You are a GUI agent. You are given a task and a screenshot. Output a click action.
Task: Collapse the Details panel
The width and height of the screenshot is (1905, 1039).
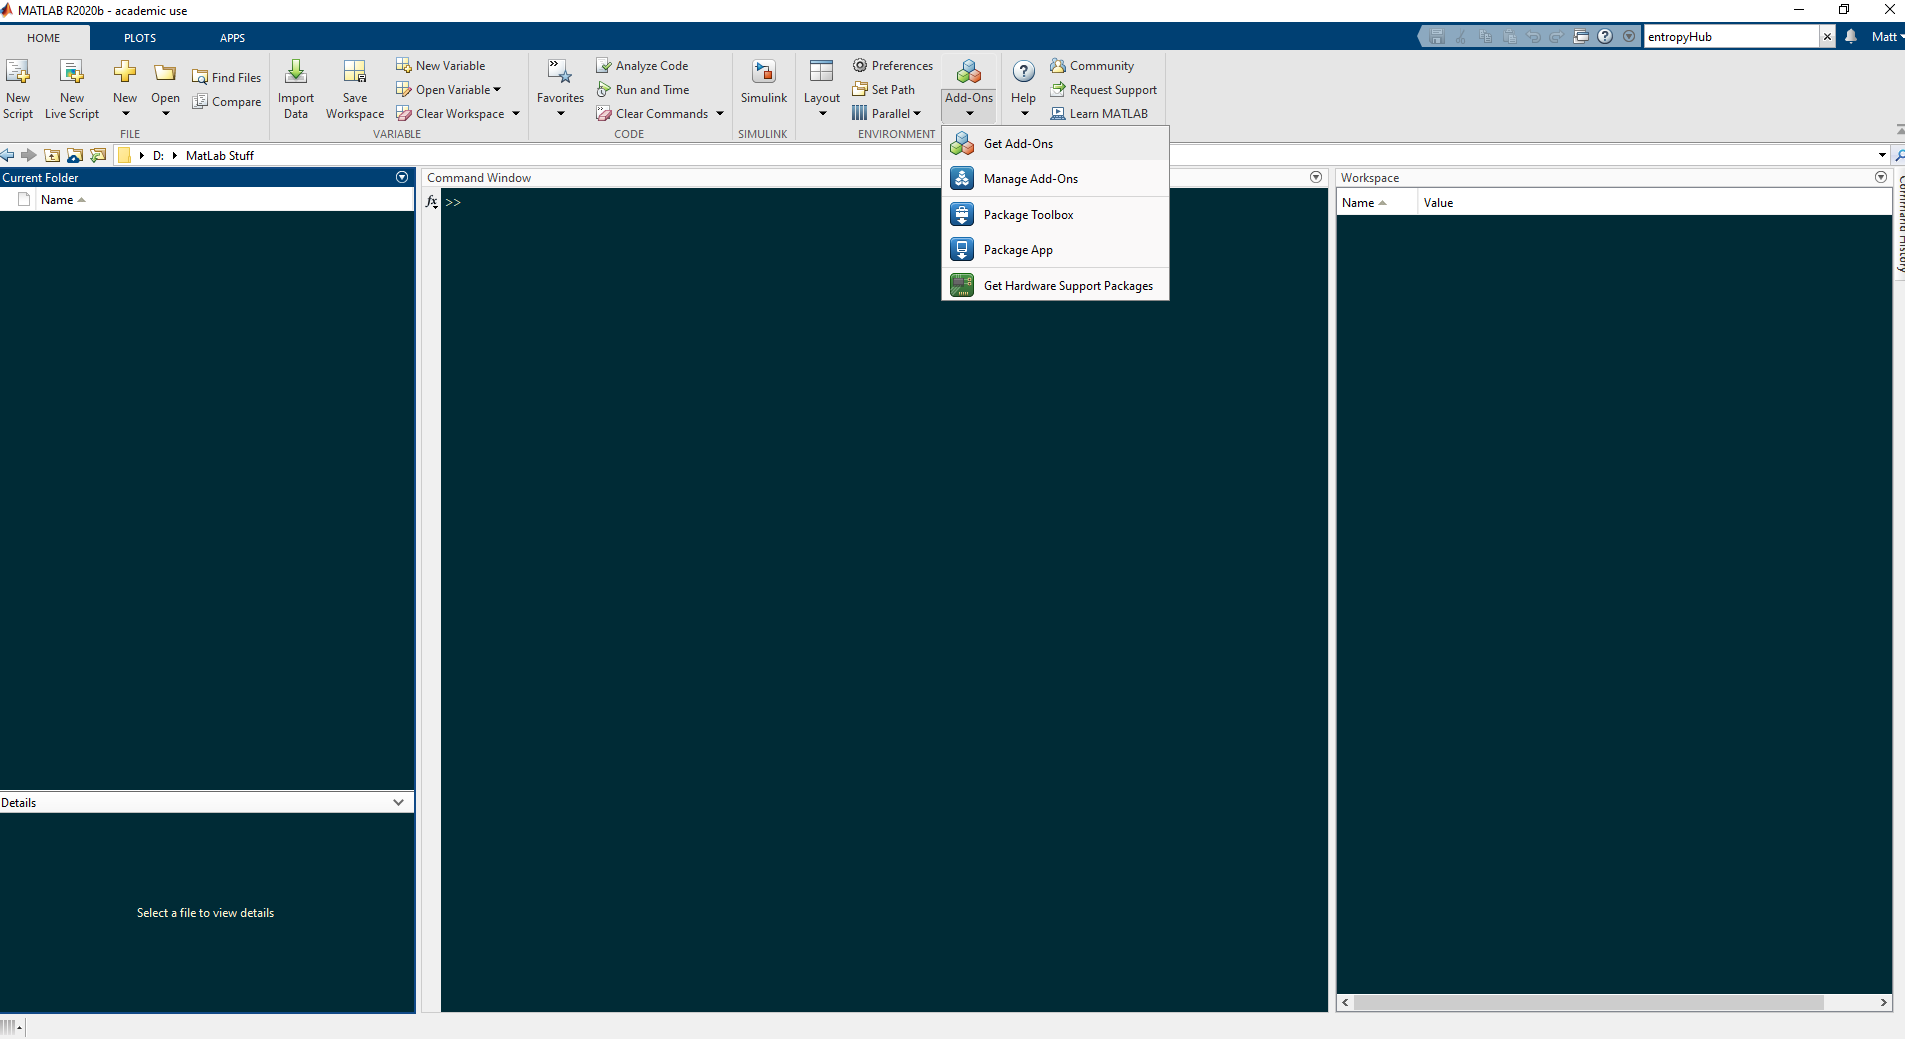tap(398, 802)
